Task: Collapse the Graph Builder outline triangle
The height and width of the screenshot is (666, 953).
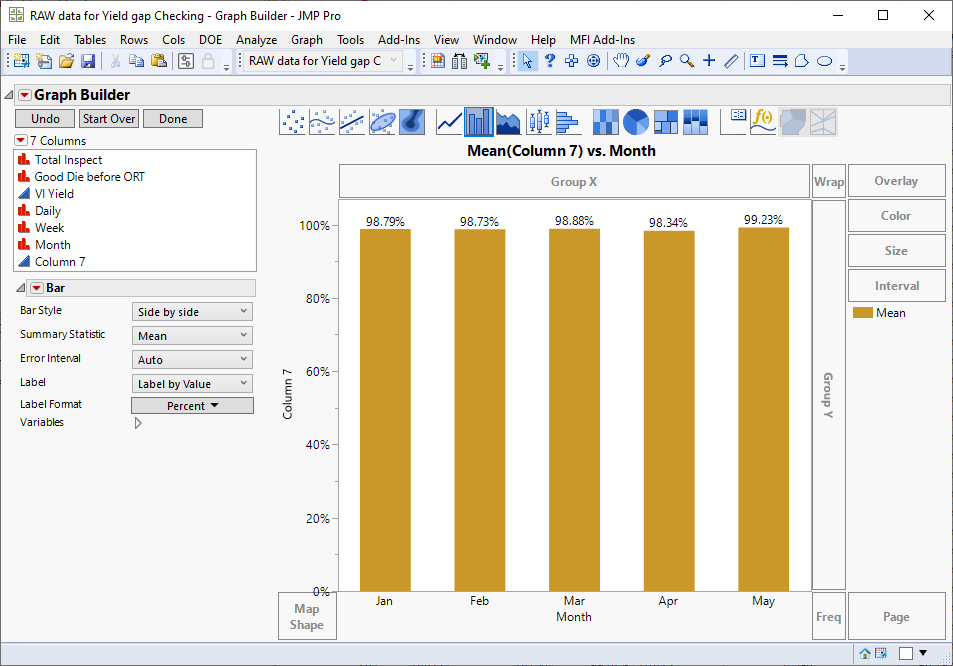Action: pyautogui.click(x=9, y=95)
